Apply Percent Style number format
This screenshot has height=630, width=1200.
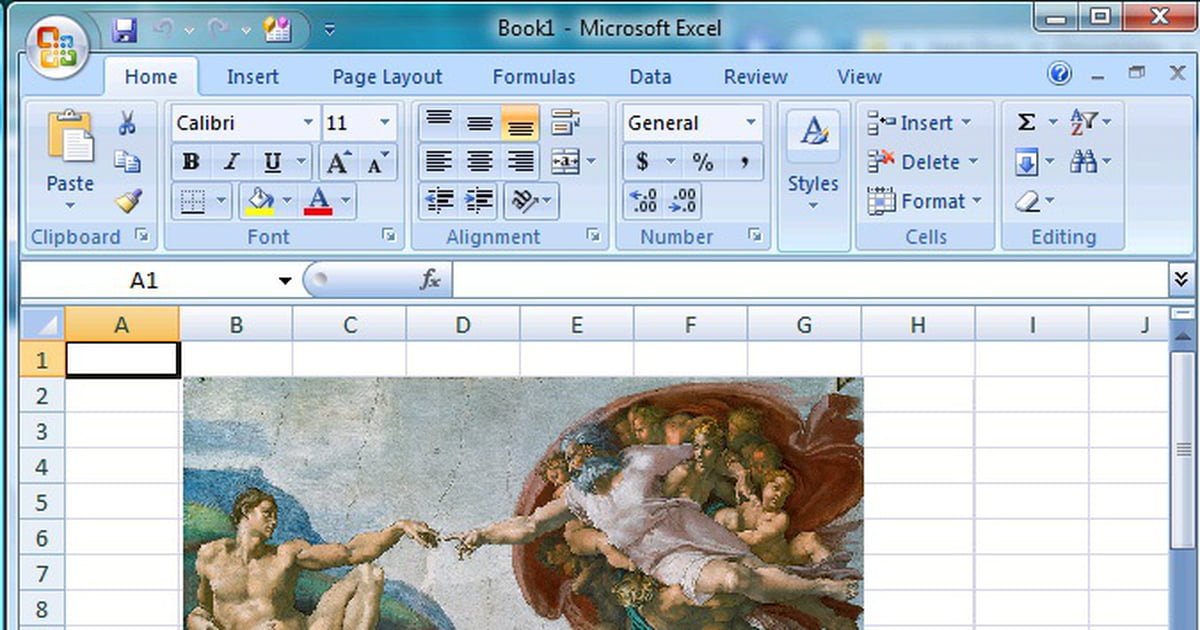click(x=703, y=162)
